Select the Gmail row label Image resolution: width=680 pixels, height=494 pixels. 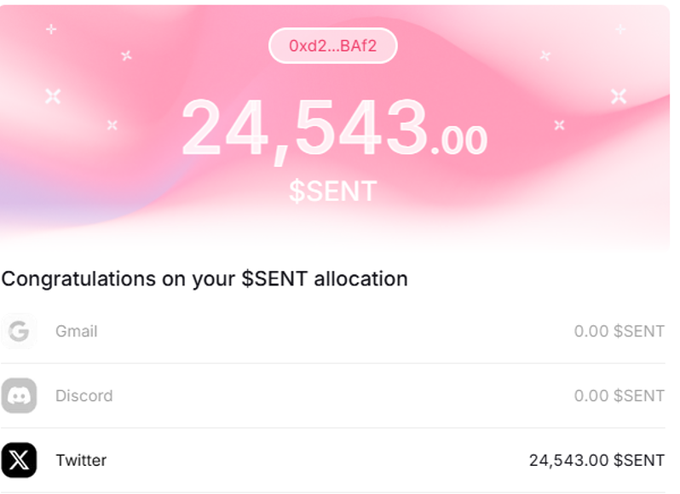point(76,331)
